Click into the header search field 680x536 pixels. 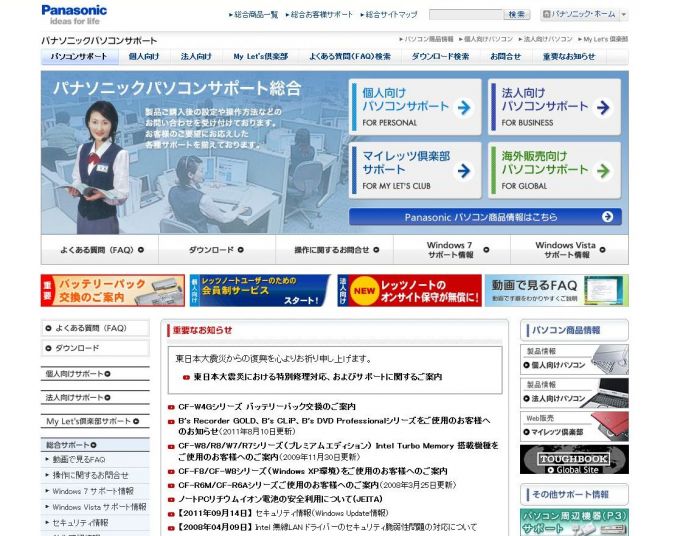(x=466, y=15)
